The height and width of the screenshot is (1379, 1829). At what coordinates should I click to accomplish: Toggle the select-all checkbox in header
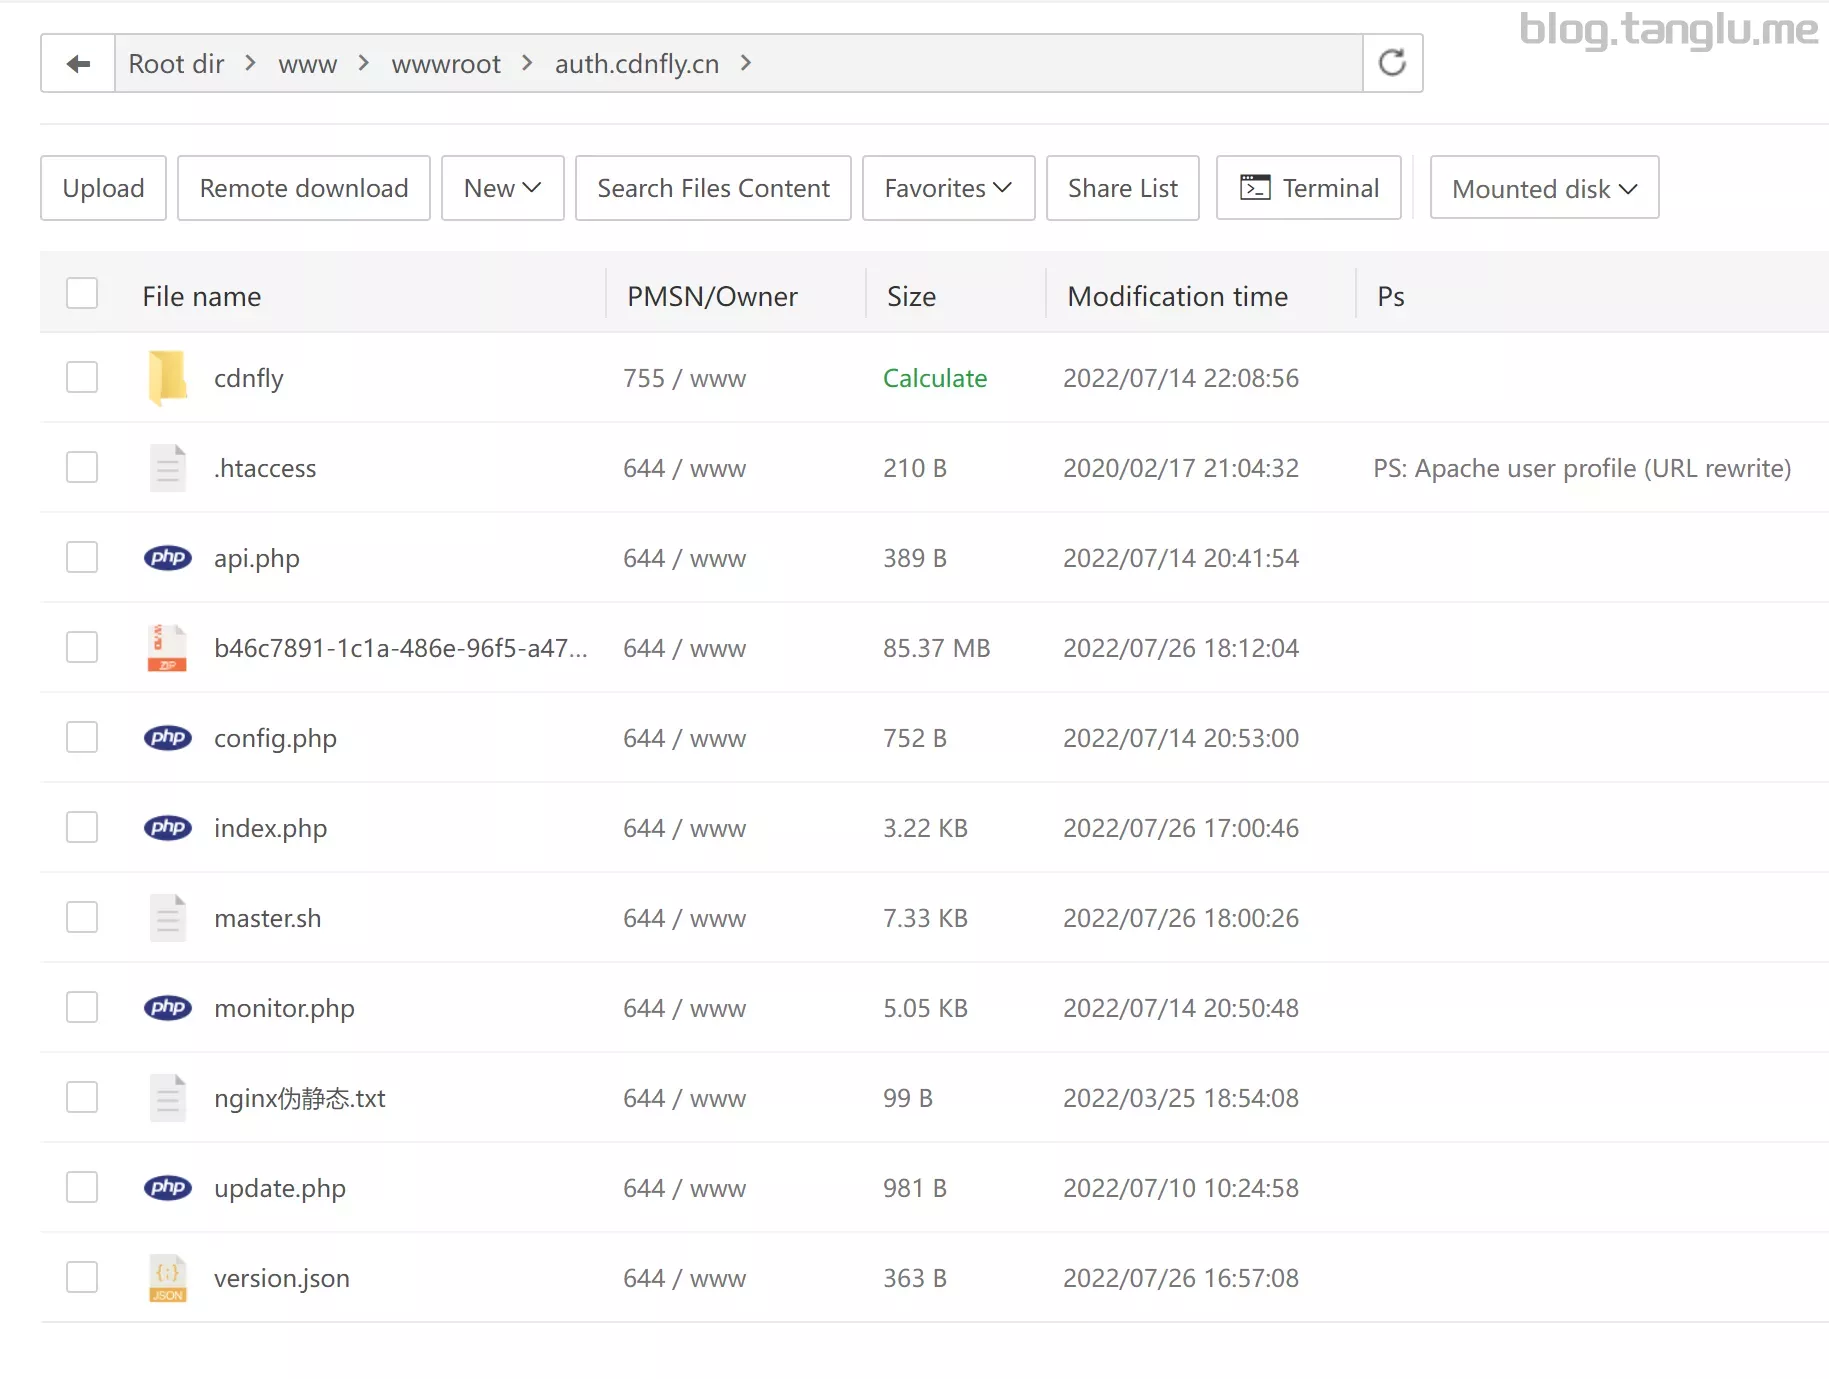(x=82, y=294)
